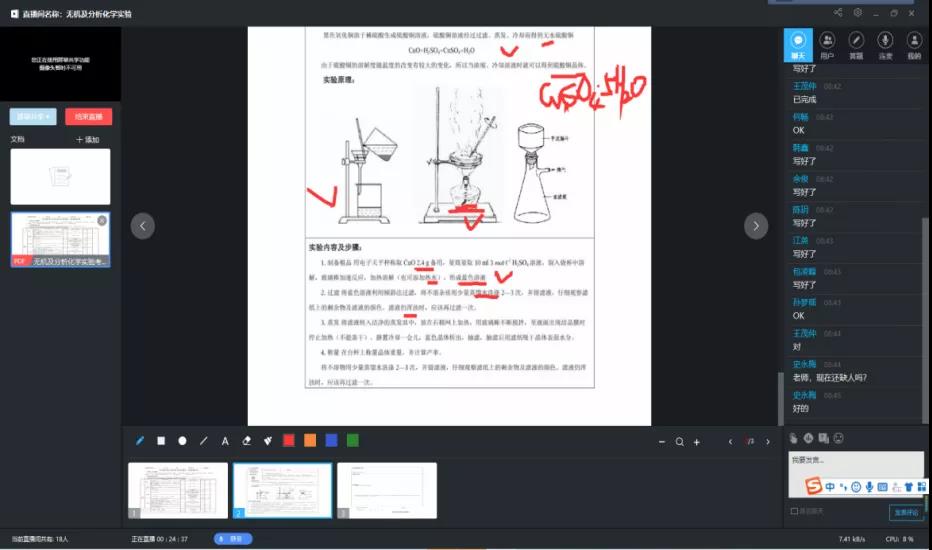The width and height of the screenshot is (932, 550).
Task: Open Sogou skin shirt icon
Action: [908, 487]
